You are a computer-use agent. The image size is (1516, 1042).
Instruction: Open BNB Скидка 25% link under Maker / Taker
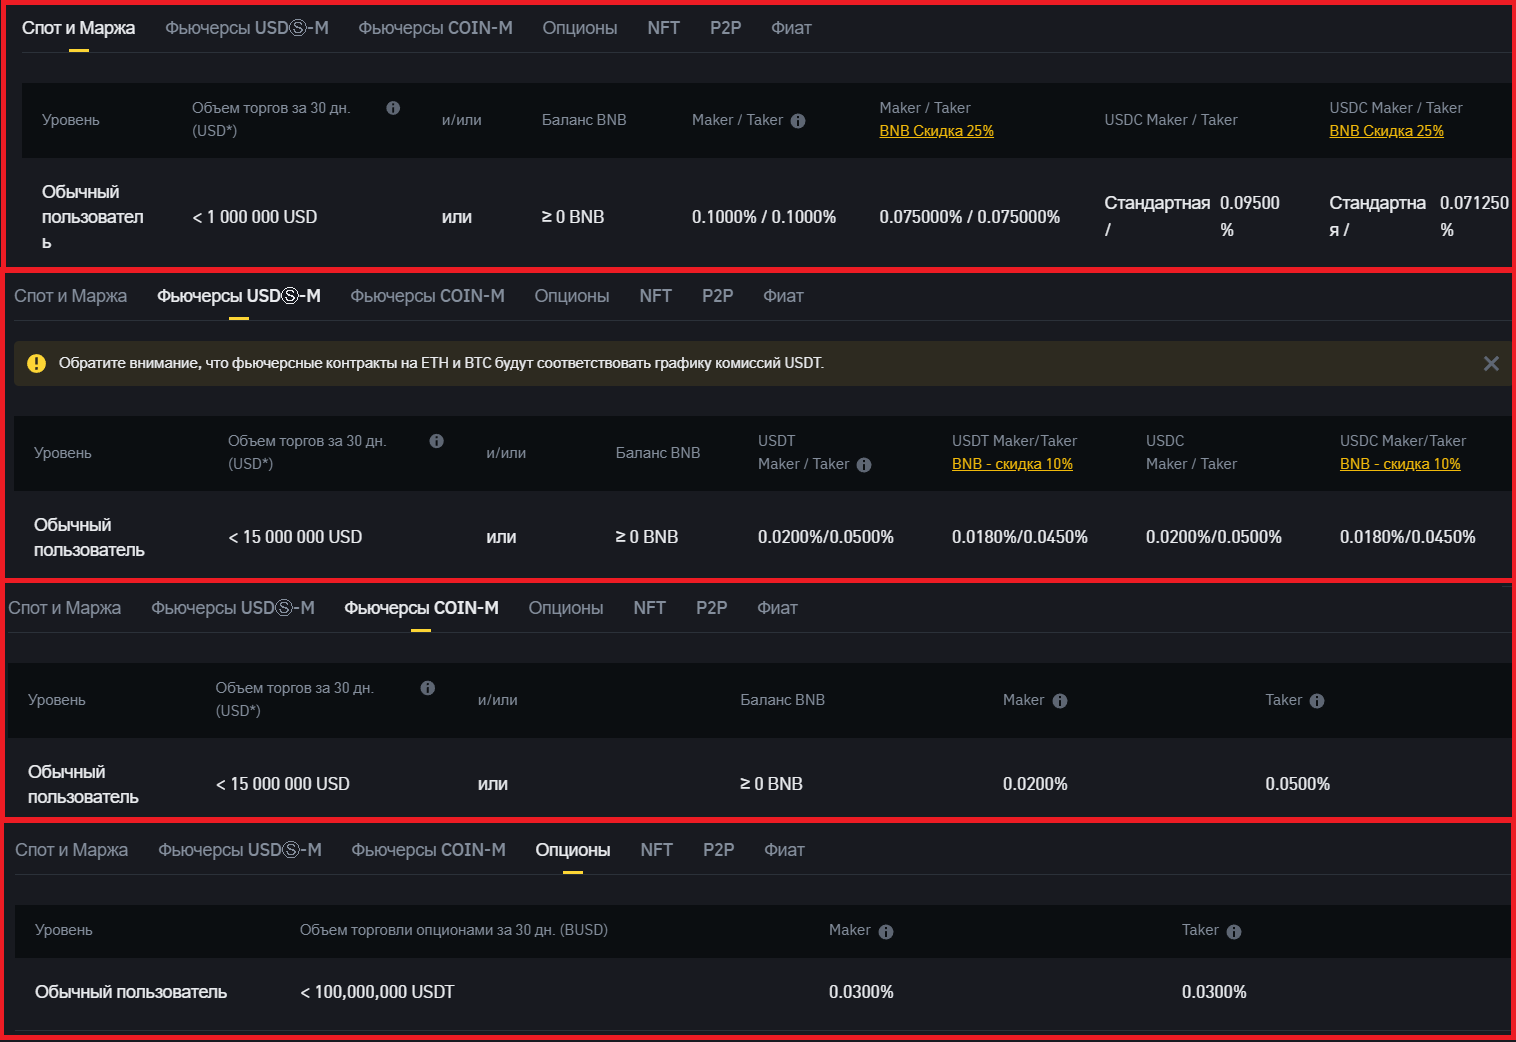(x=936, y=131)
